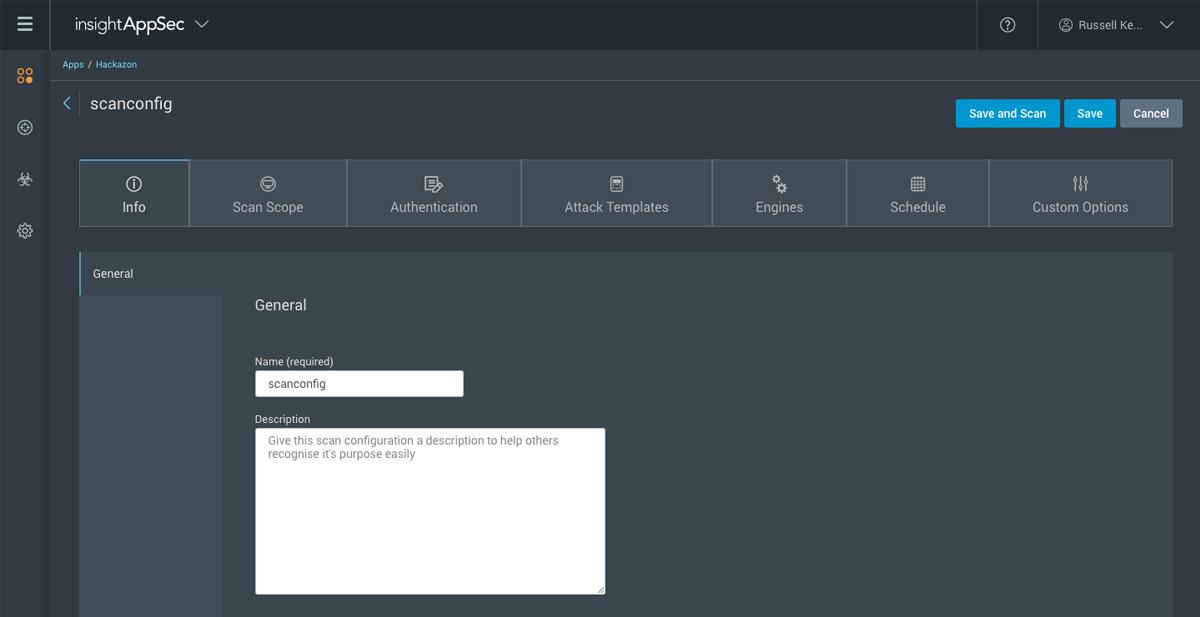Open the Apps dashboard sidebar icon

[x=25, y=76]
